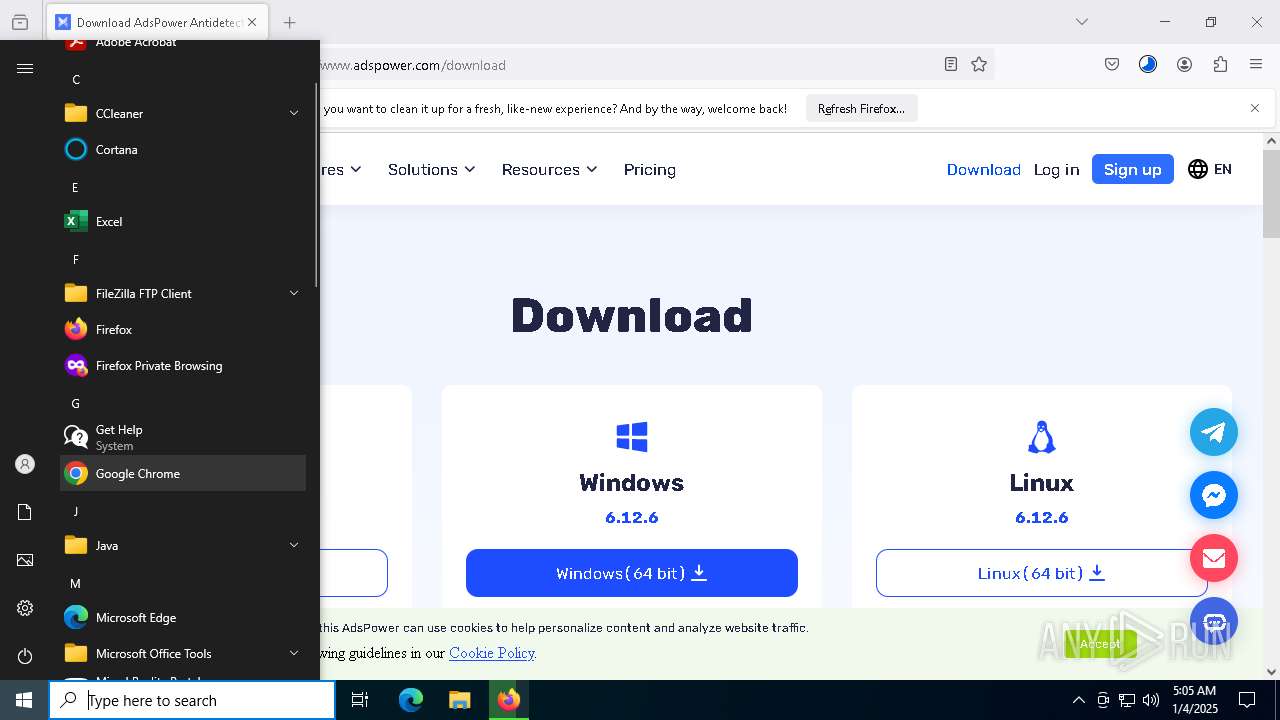1280x720 pixels.
Task: Open File Explorer from taskbar
Action: (459, 700)
